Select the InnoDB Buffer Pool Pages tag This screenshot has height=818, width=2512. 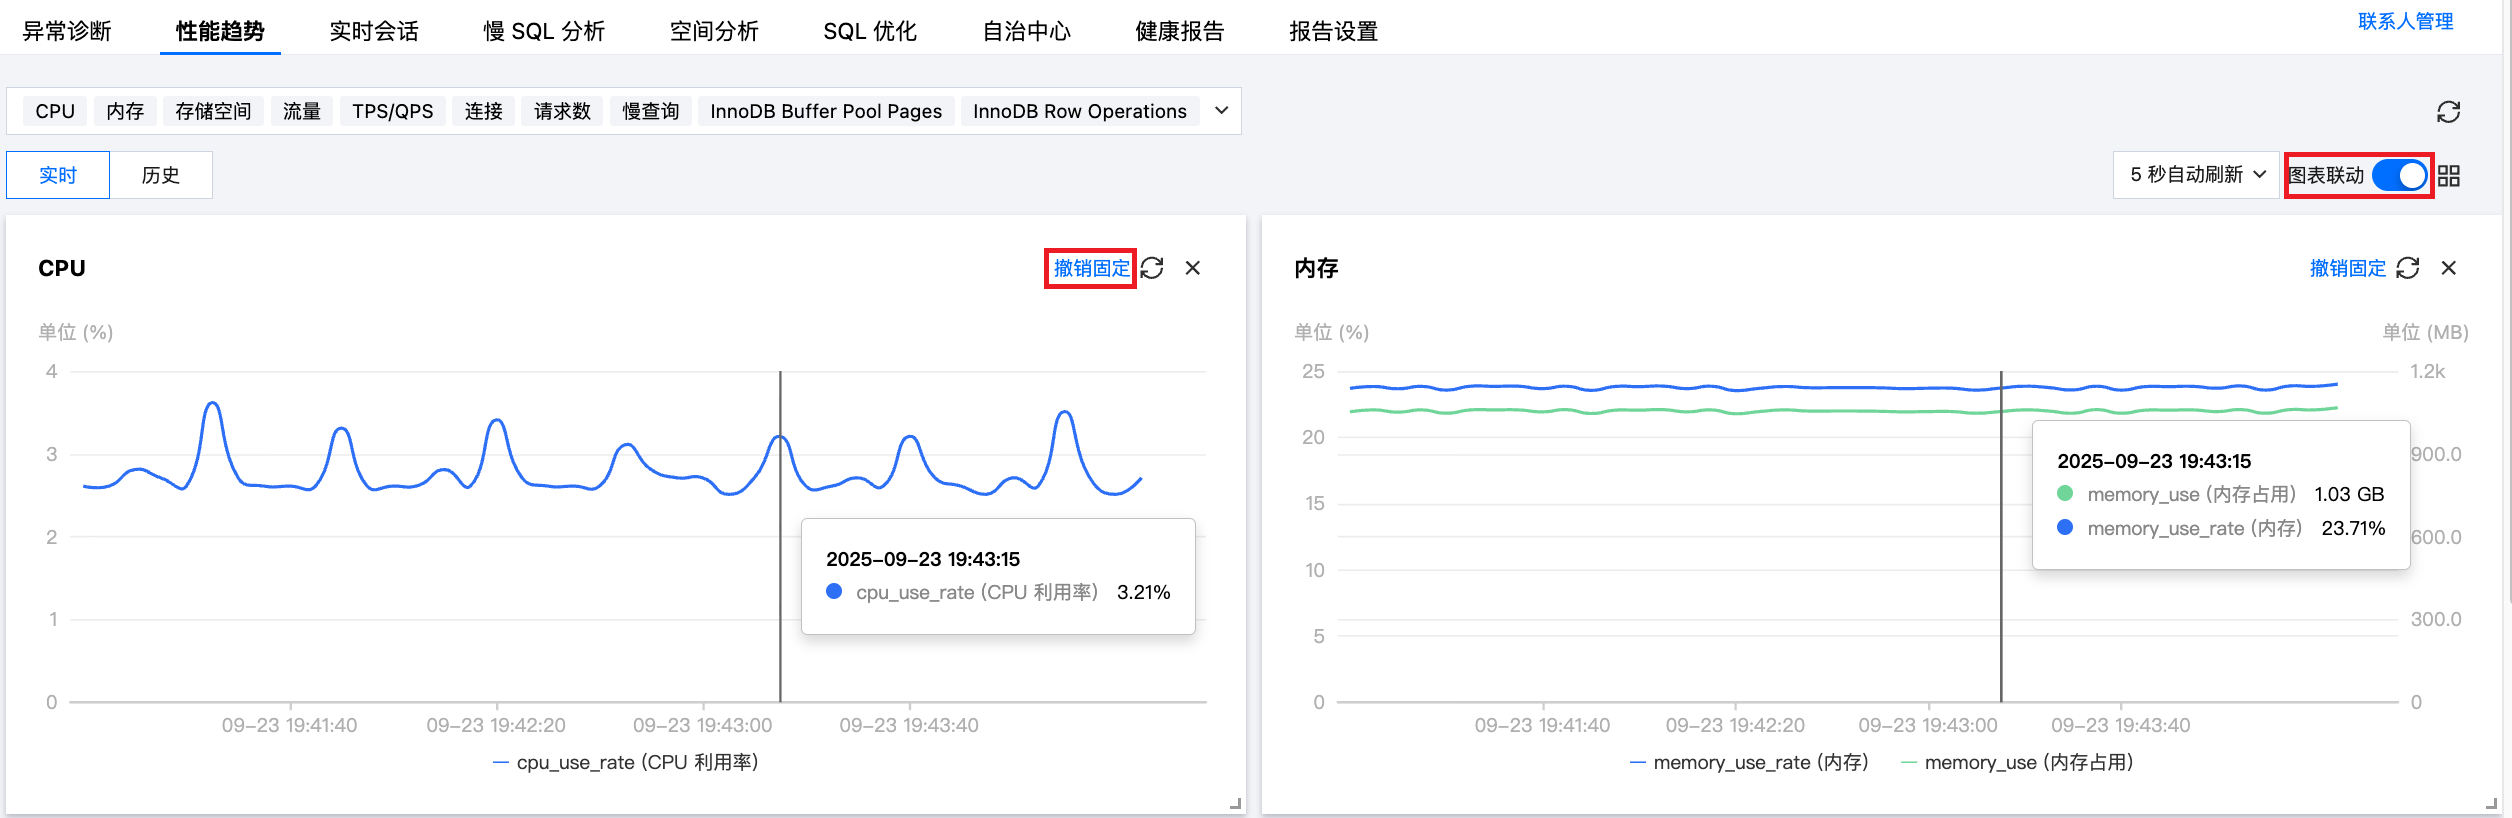pos(826,111)
